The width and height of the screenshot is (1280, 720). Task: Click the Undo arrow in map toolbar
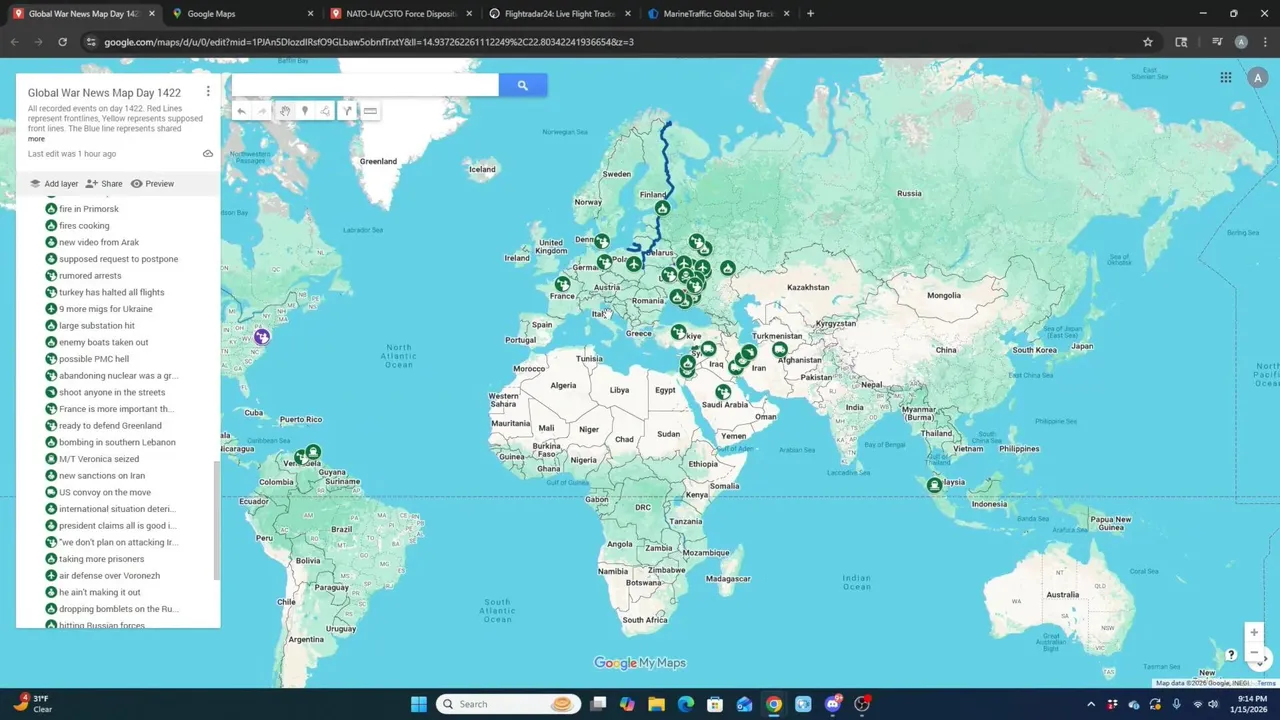pyautogui.click(x=241, y=111)
